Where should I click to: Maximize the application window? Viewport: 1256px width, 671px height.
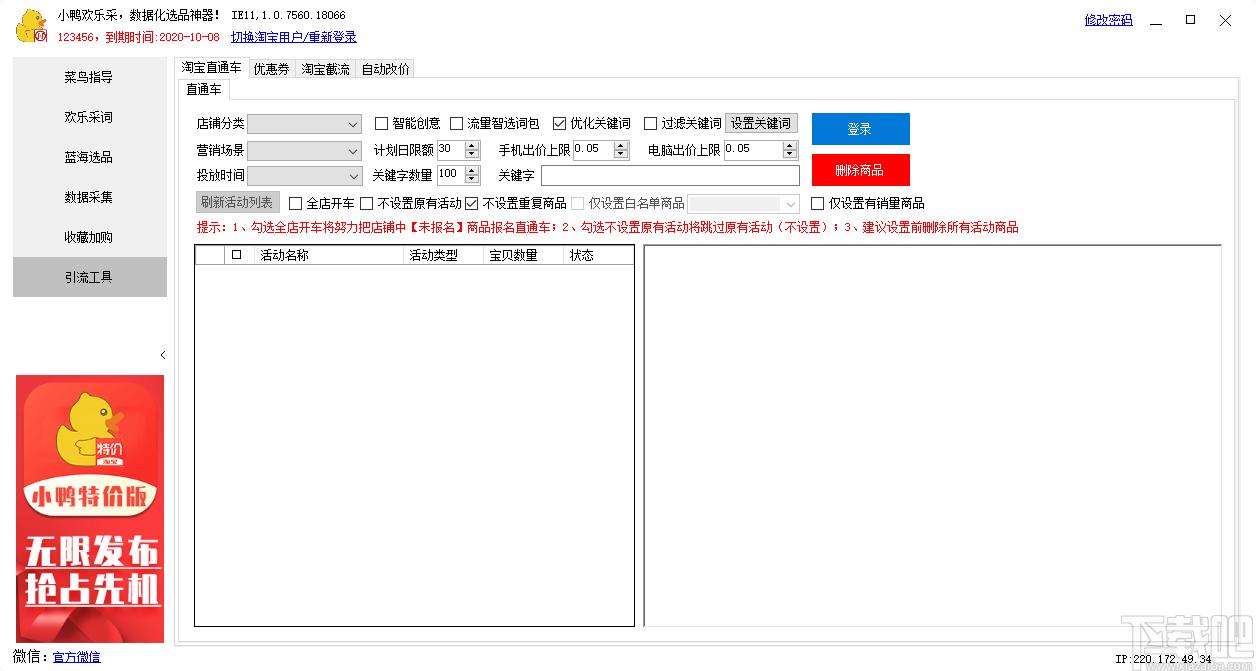click(x=1190, y=19)
